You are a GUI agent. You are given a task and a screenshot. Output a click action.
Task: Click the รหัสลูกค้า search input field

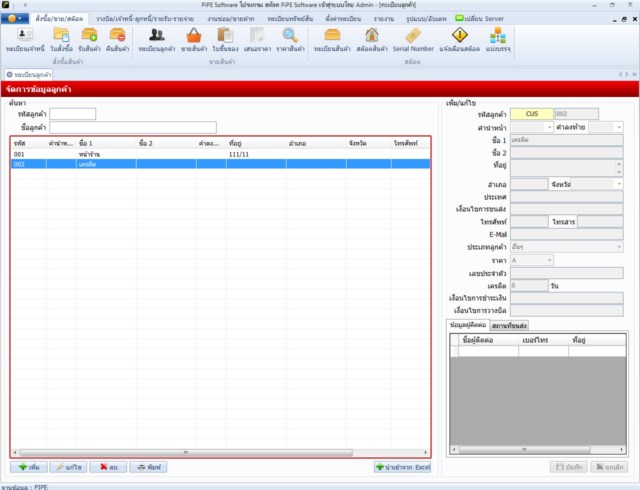pyautogui.click(x=73, y=114)
